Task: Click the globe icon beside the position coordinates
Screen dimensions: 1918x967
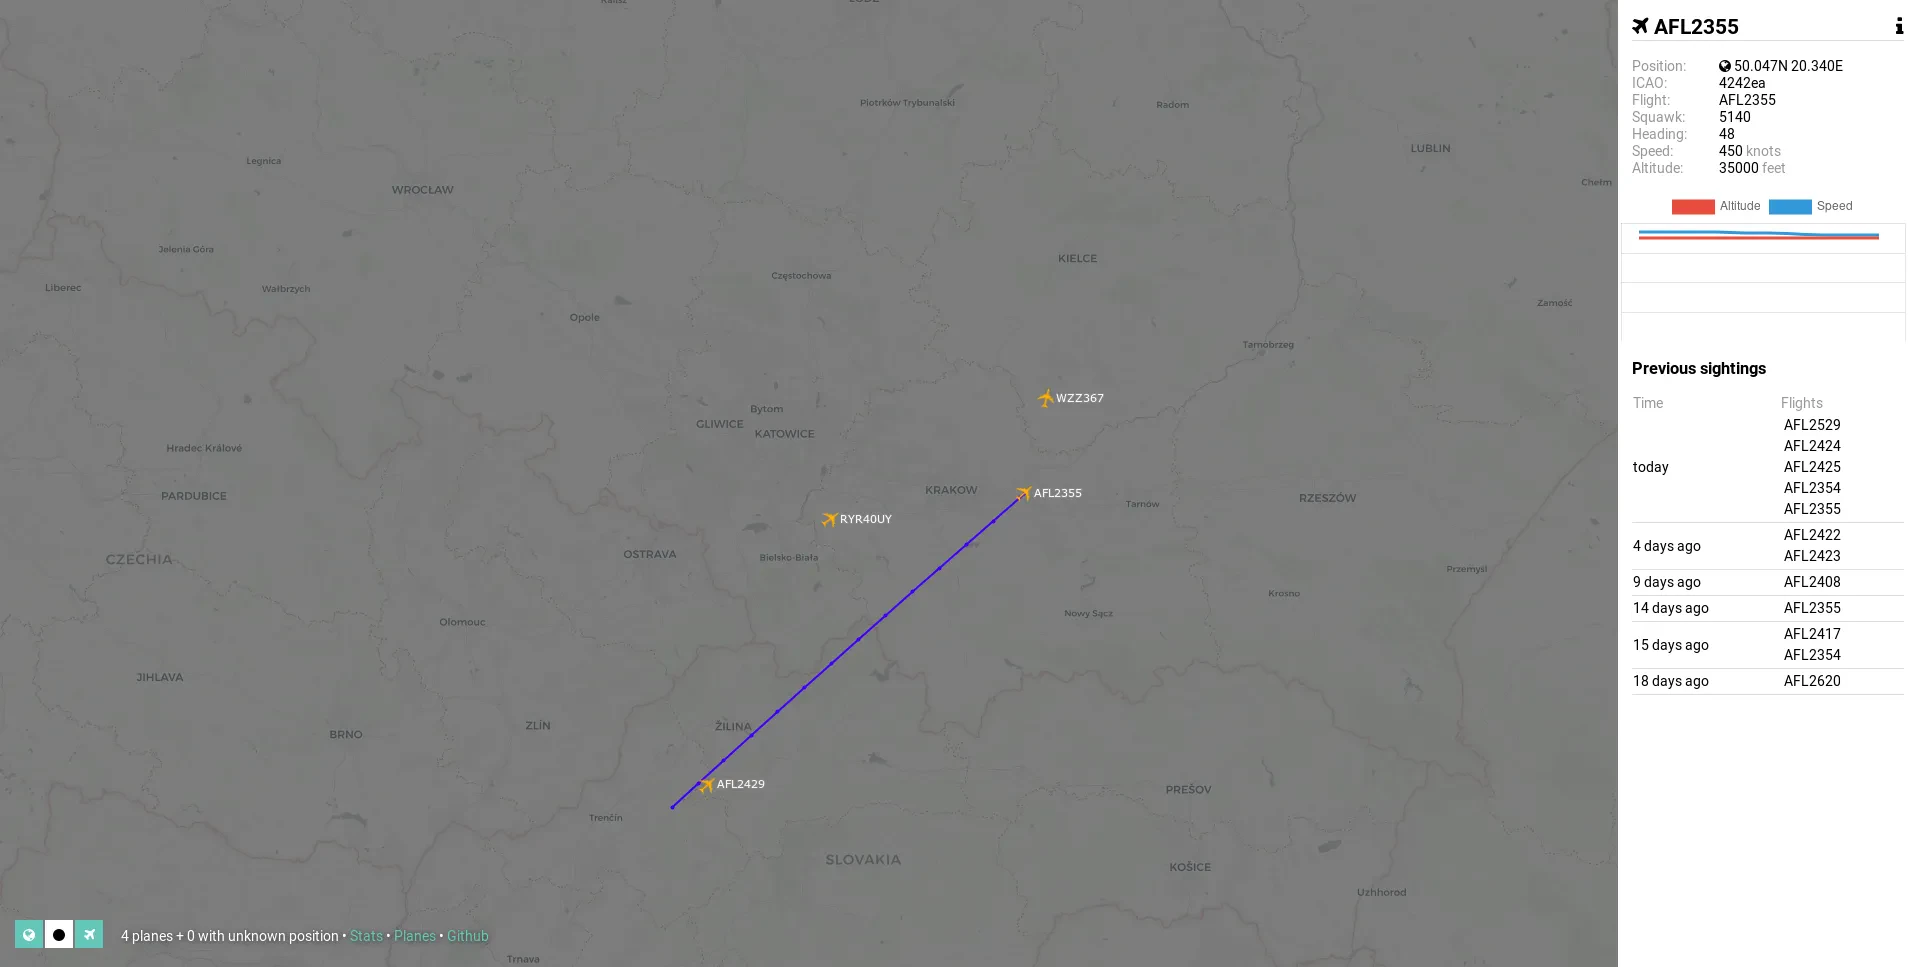Action: (1725, 66)
